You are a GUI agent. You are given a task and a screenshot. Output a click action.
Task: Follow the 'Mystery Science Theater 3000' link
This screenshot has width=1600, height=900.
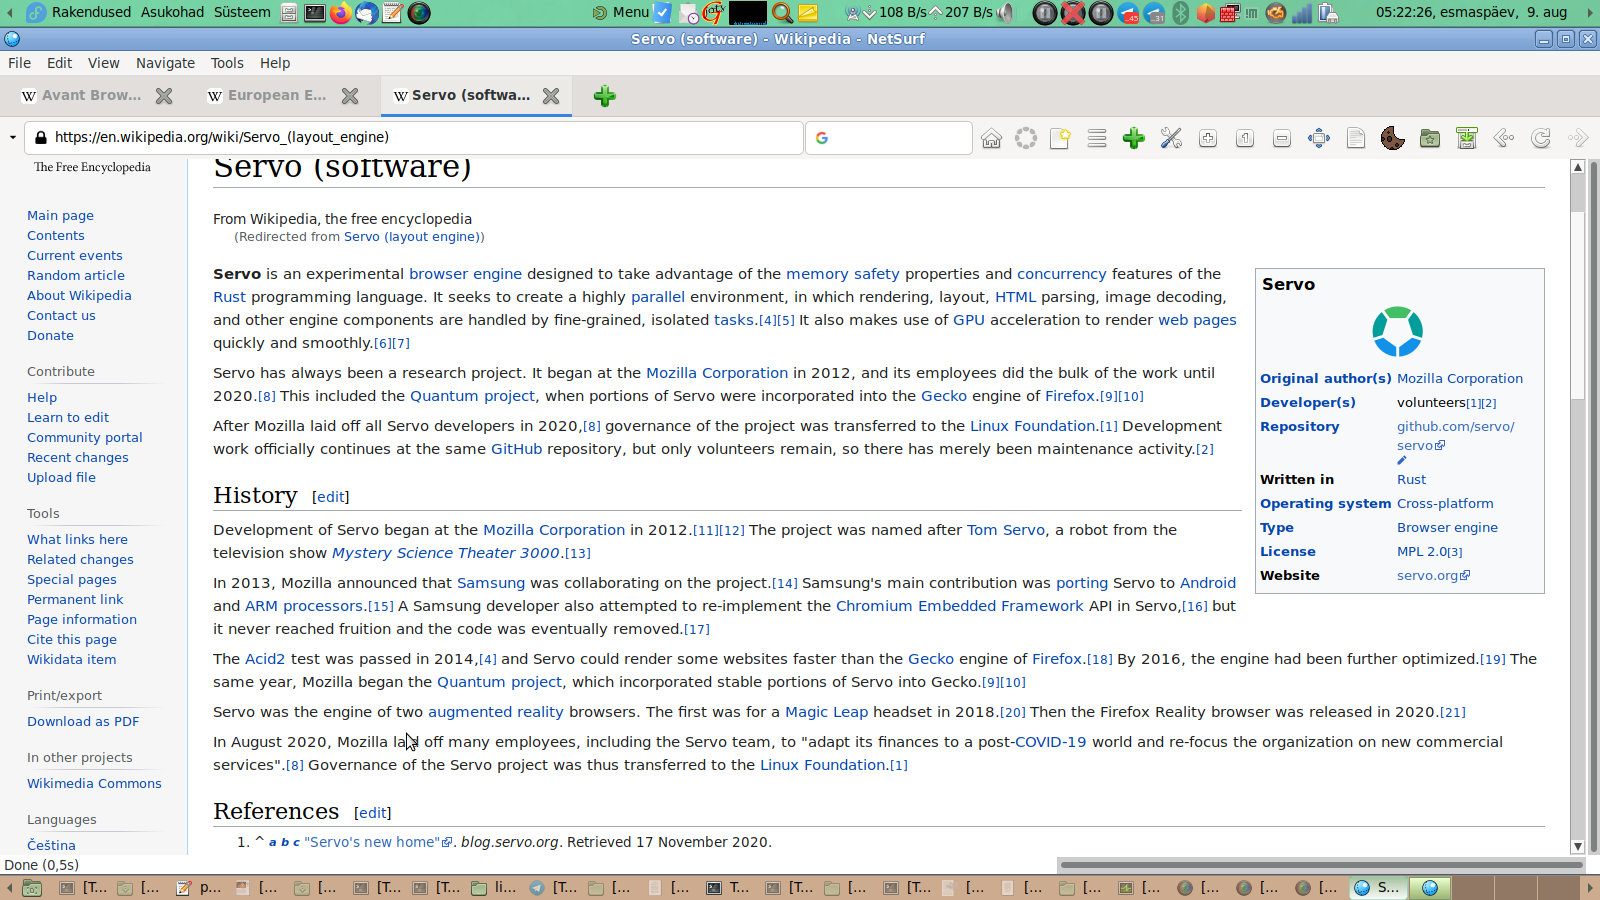446,553
